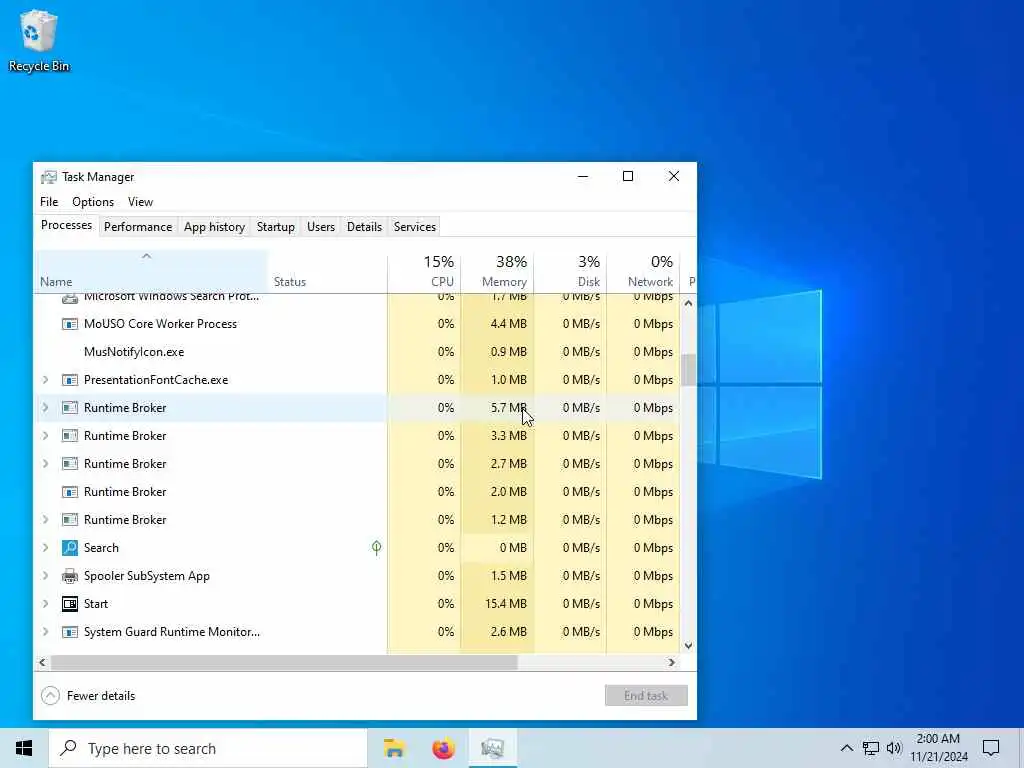Open the File menu
Viewport: 1024px width, 768px height.
pos(49,202)
